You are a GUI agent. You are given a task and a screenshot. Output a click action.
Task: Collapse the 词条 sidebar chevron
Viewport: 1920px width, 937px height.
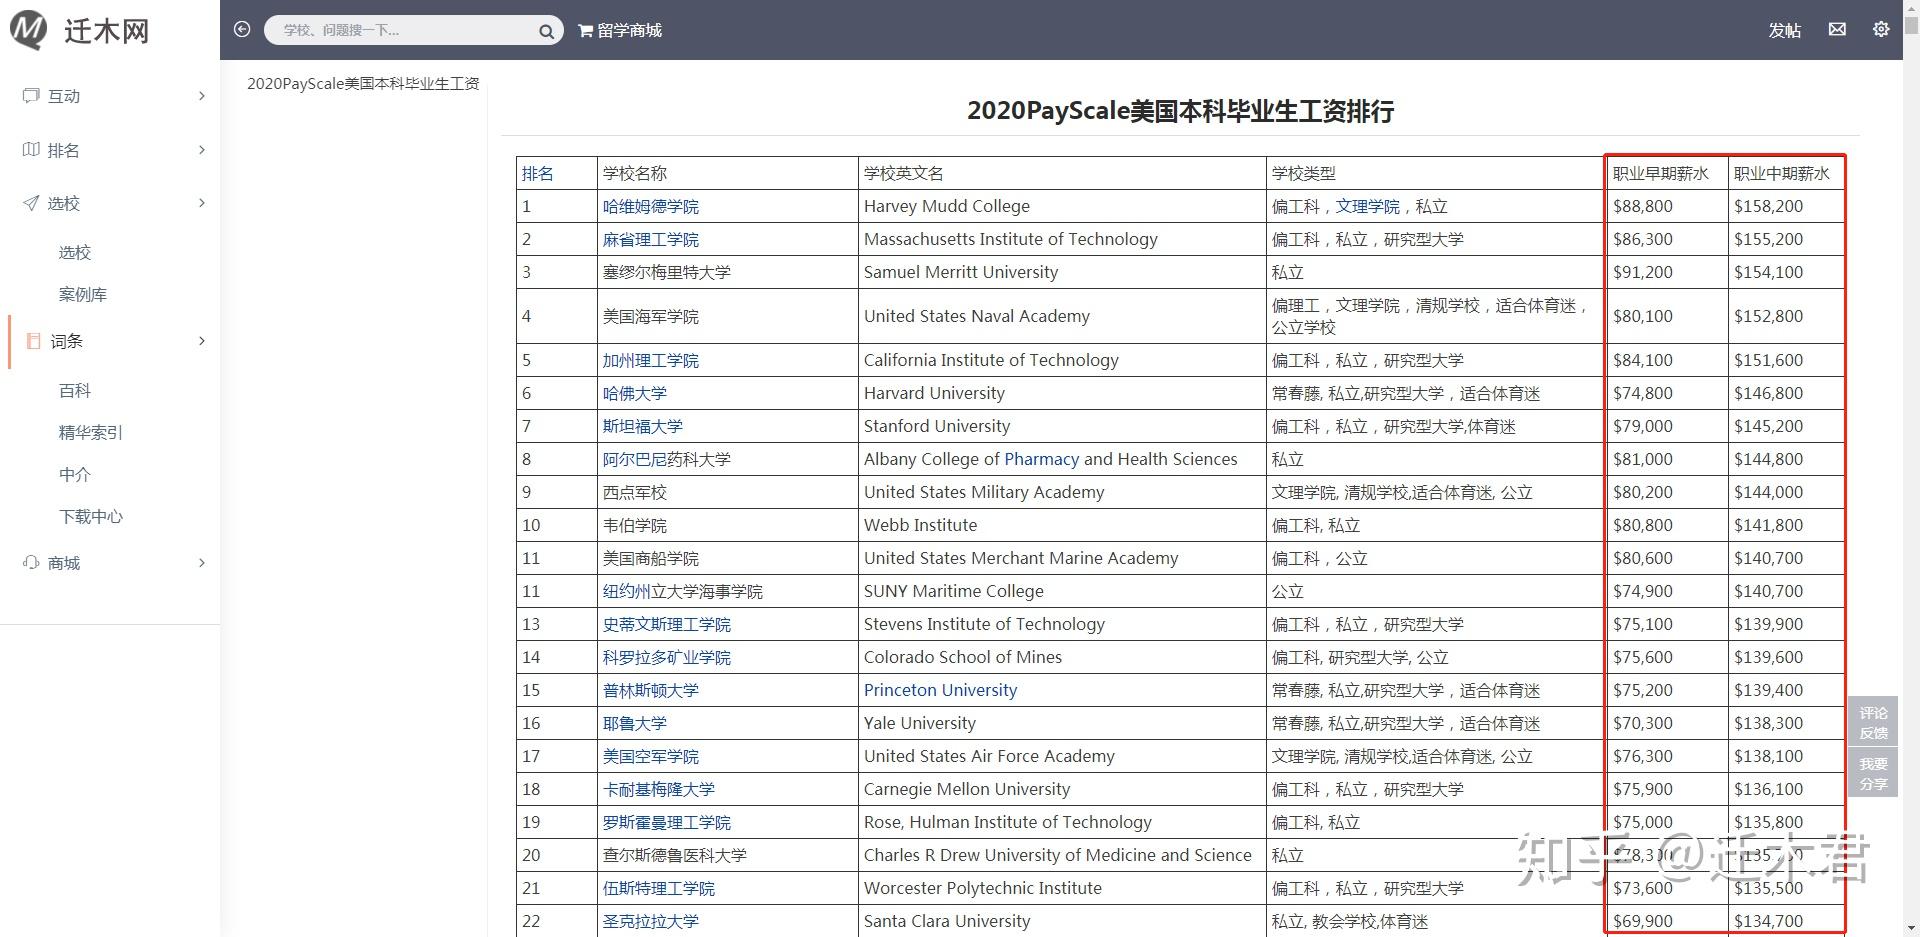pos(202,341)
